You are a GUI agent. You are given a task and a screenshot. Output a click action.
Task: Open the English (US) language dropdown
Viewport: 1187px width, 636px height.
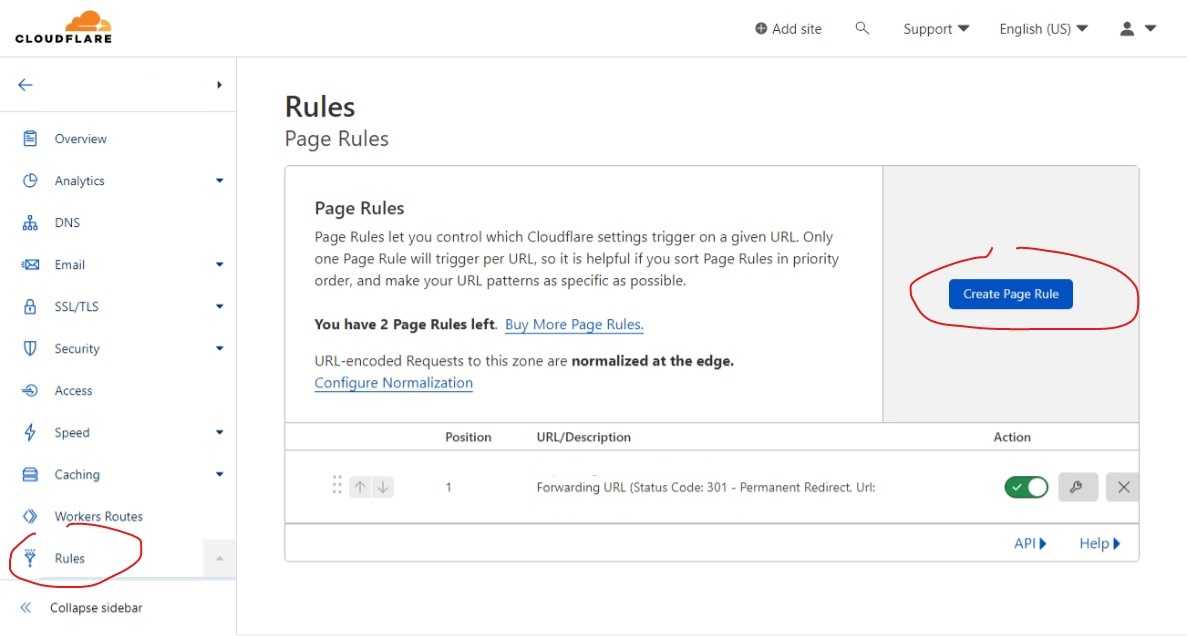tap(1043, 29)
